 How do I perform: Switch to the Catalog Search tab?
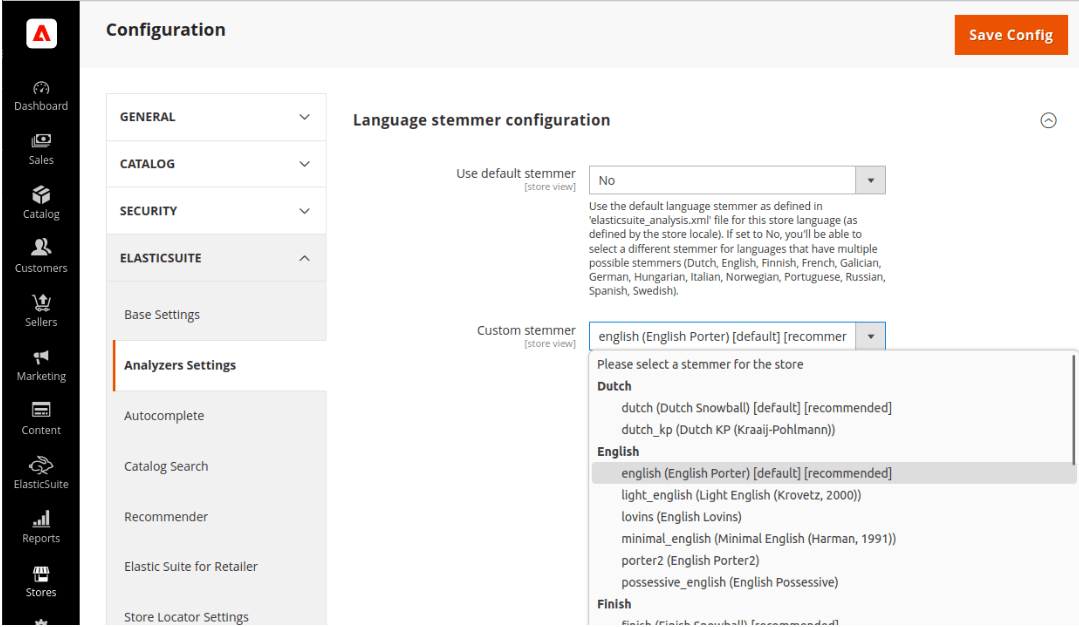166,466
